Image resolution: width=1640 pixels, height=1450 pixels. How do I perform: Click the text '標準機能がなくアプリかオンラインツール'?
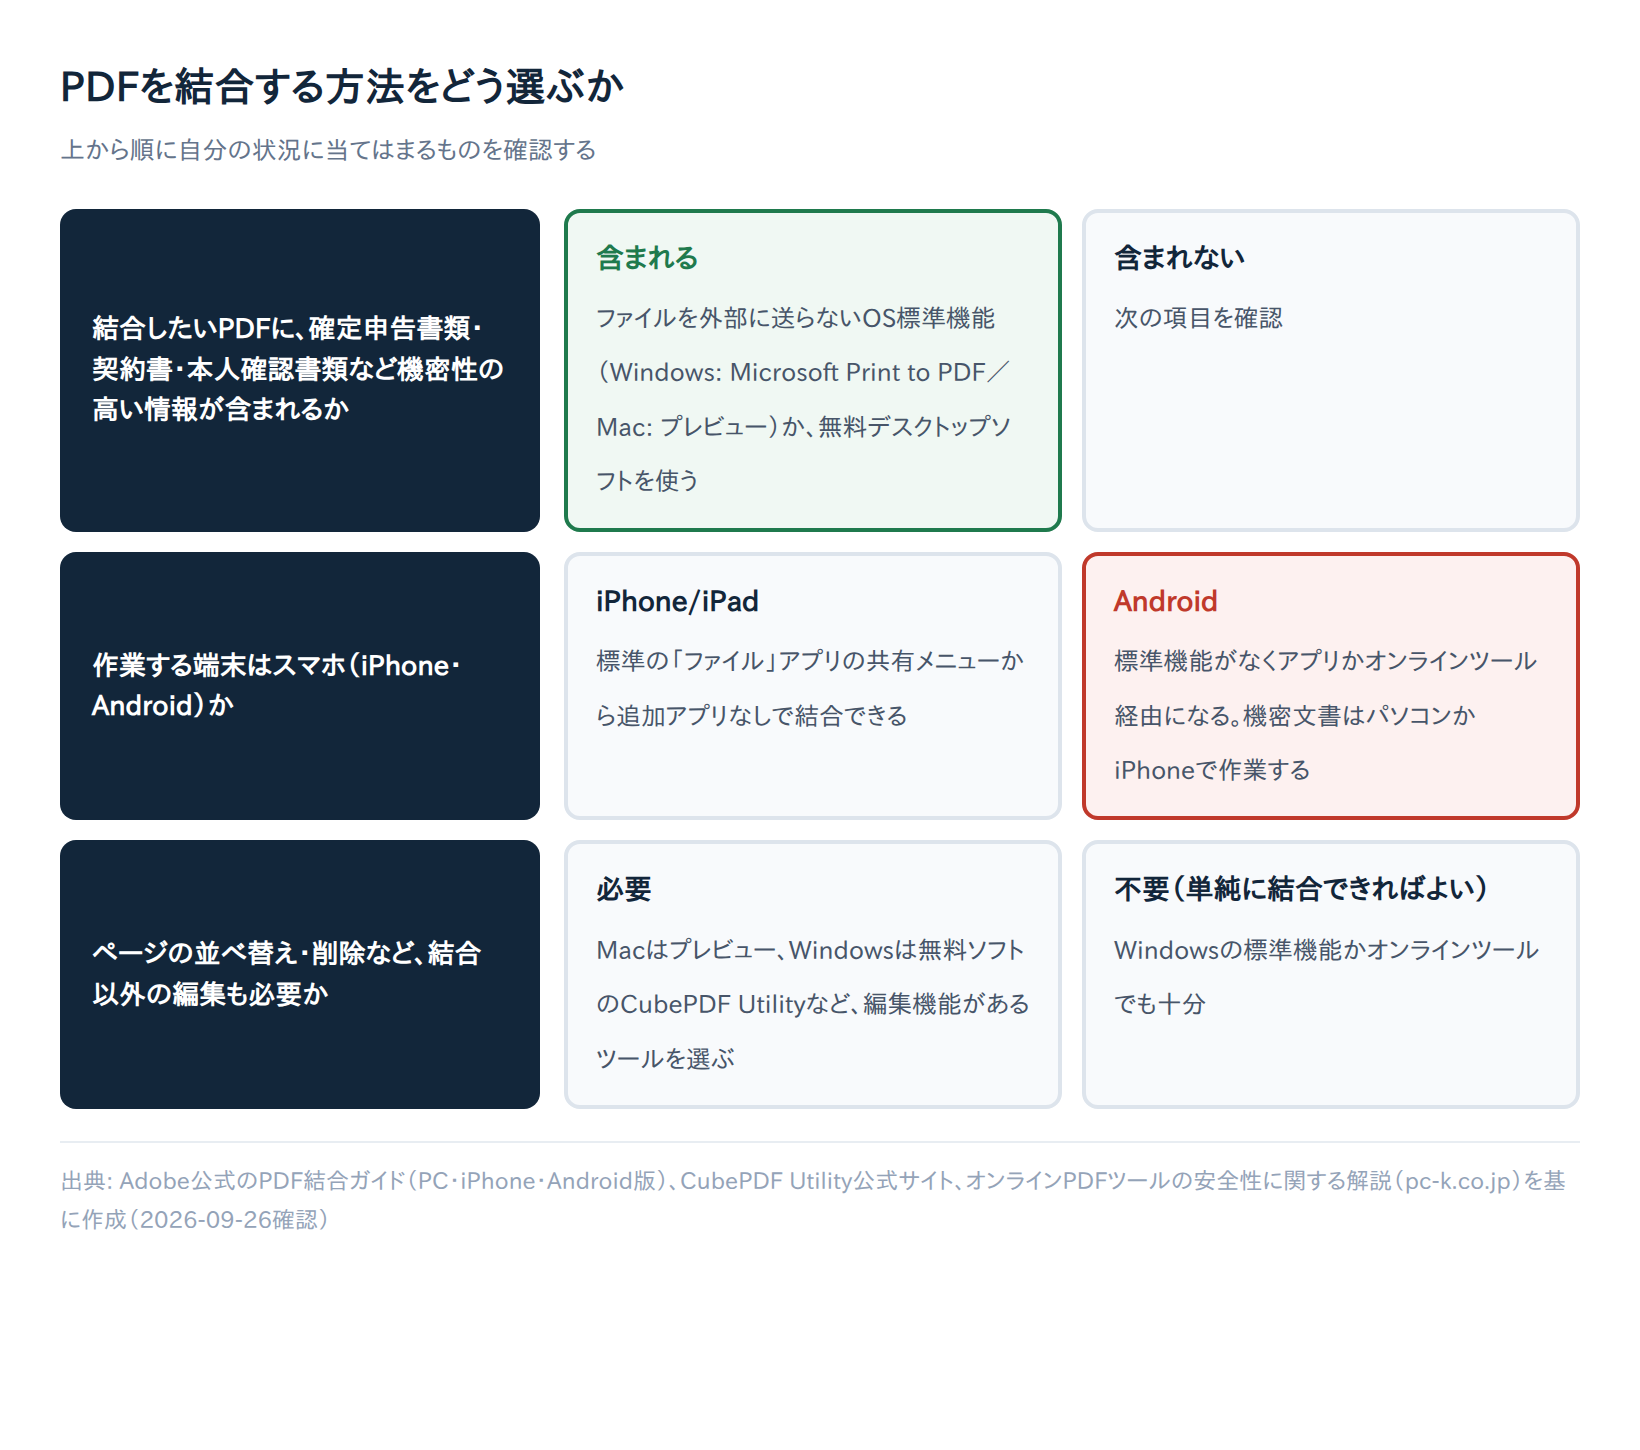pos(1325,661)
